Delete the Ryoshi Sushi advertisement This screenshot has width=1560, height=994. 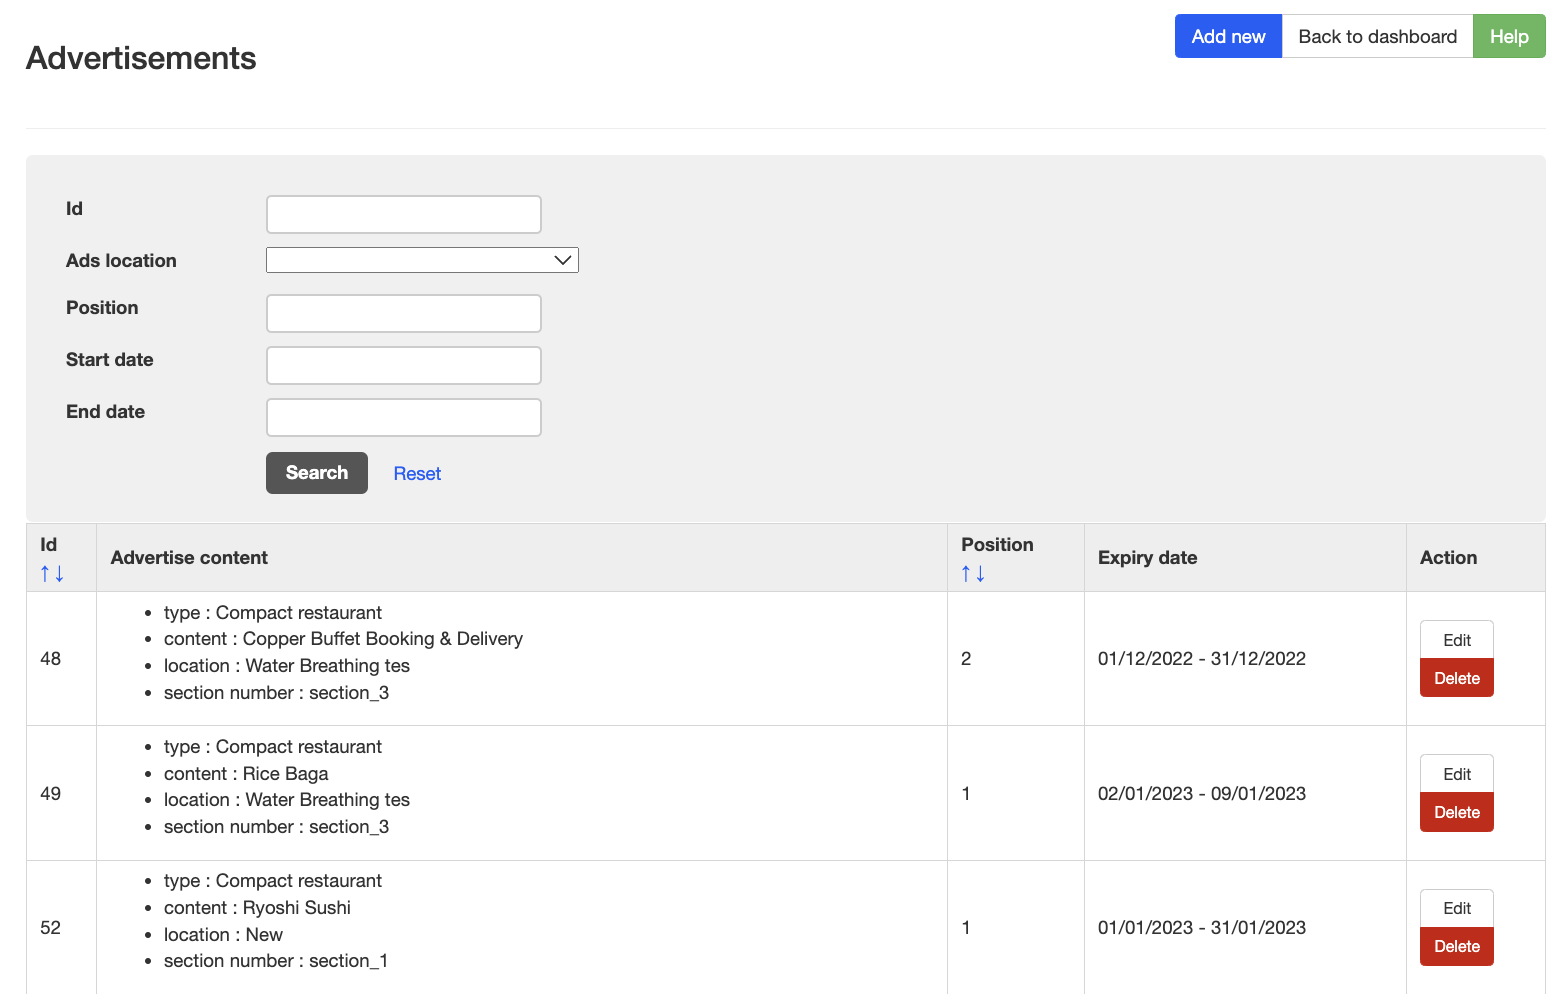click(x=1456, y=946)
